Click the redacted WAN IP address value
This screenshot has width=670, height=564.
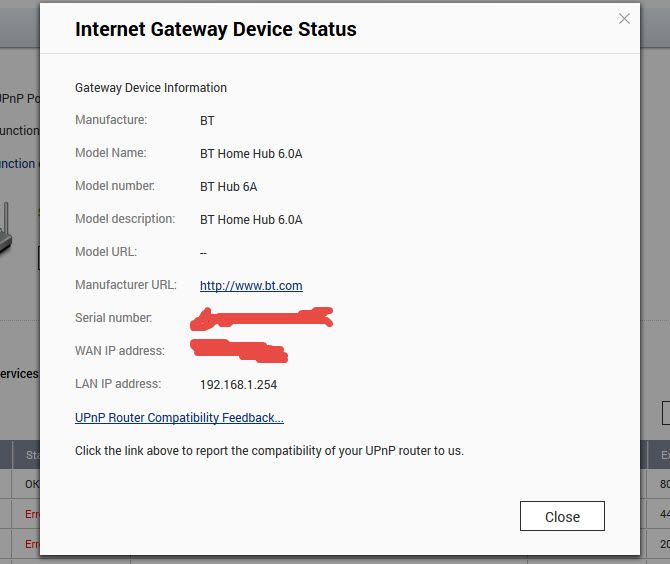click(239, 351)
